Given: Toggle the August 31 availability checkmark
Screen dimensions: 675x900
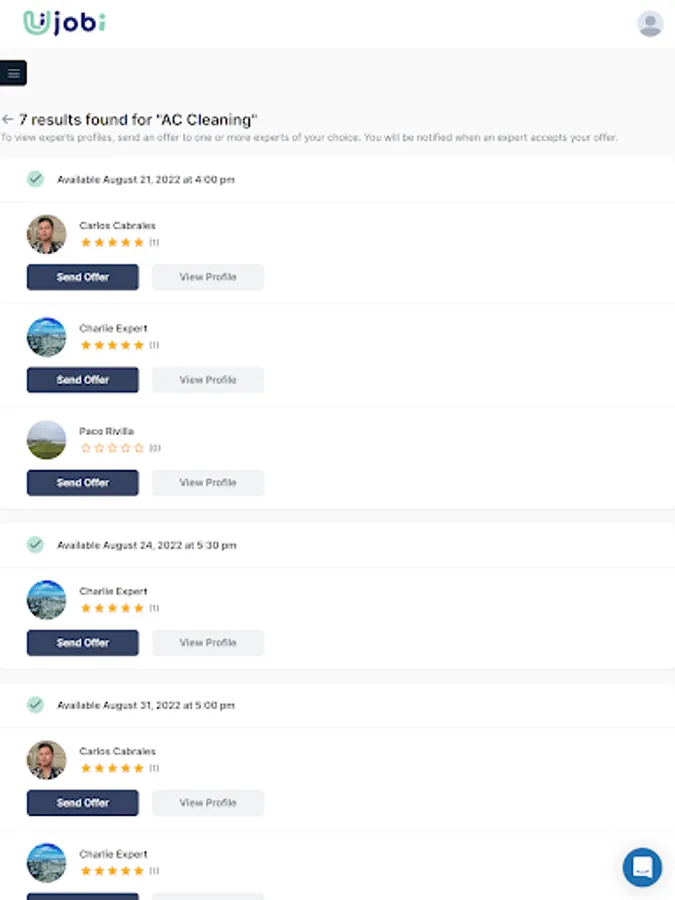Looking at the screenshot, I should point(35,705).
